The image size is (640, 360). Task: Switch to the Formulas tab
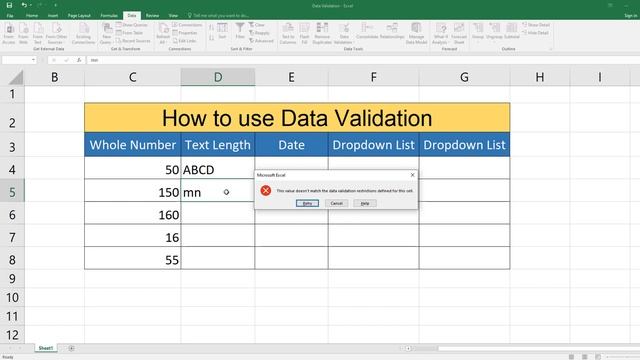click(109, 16)
